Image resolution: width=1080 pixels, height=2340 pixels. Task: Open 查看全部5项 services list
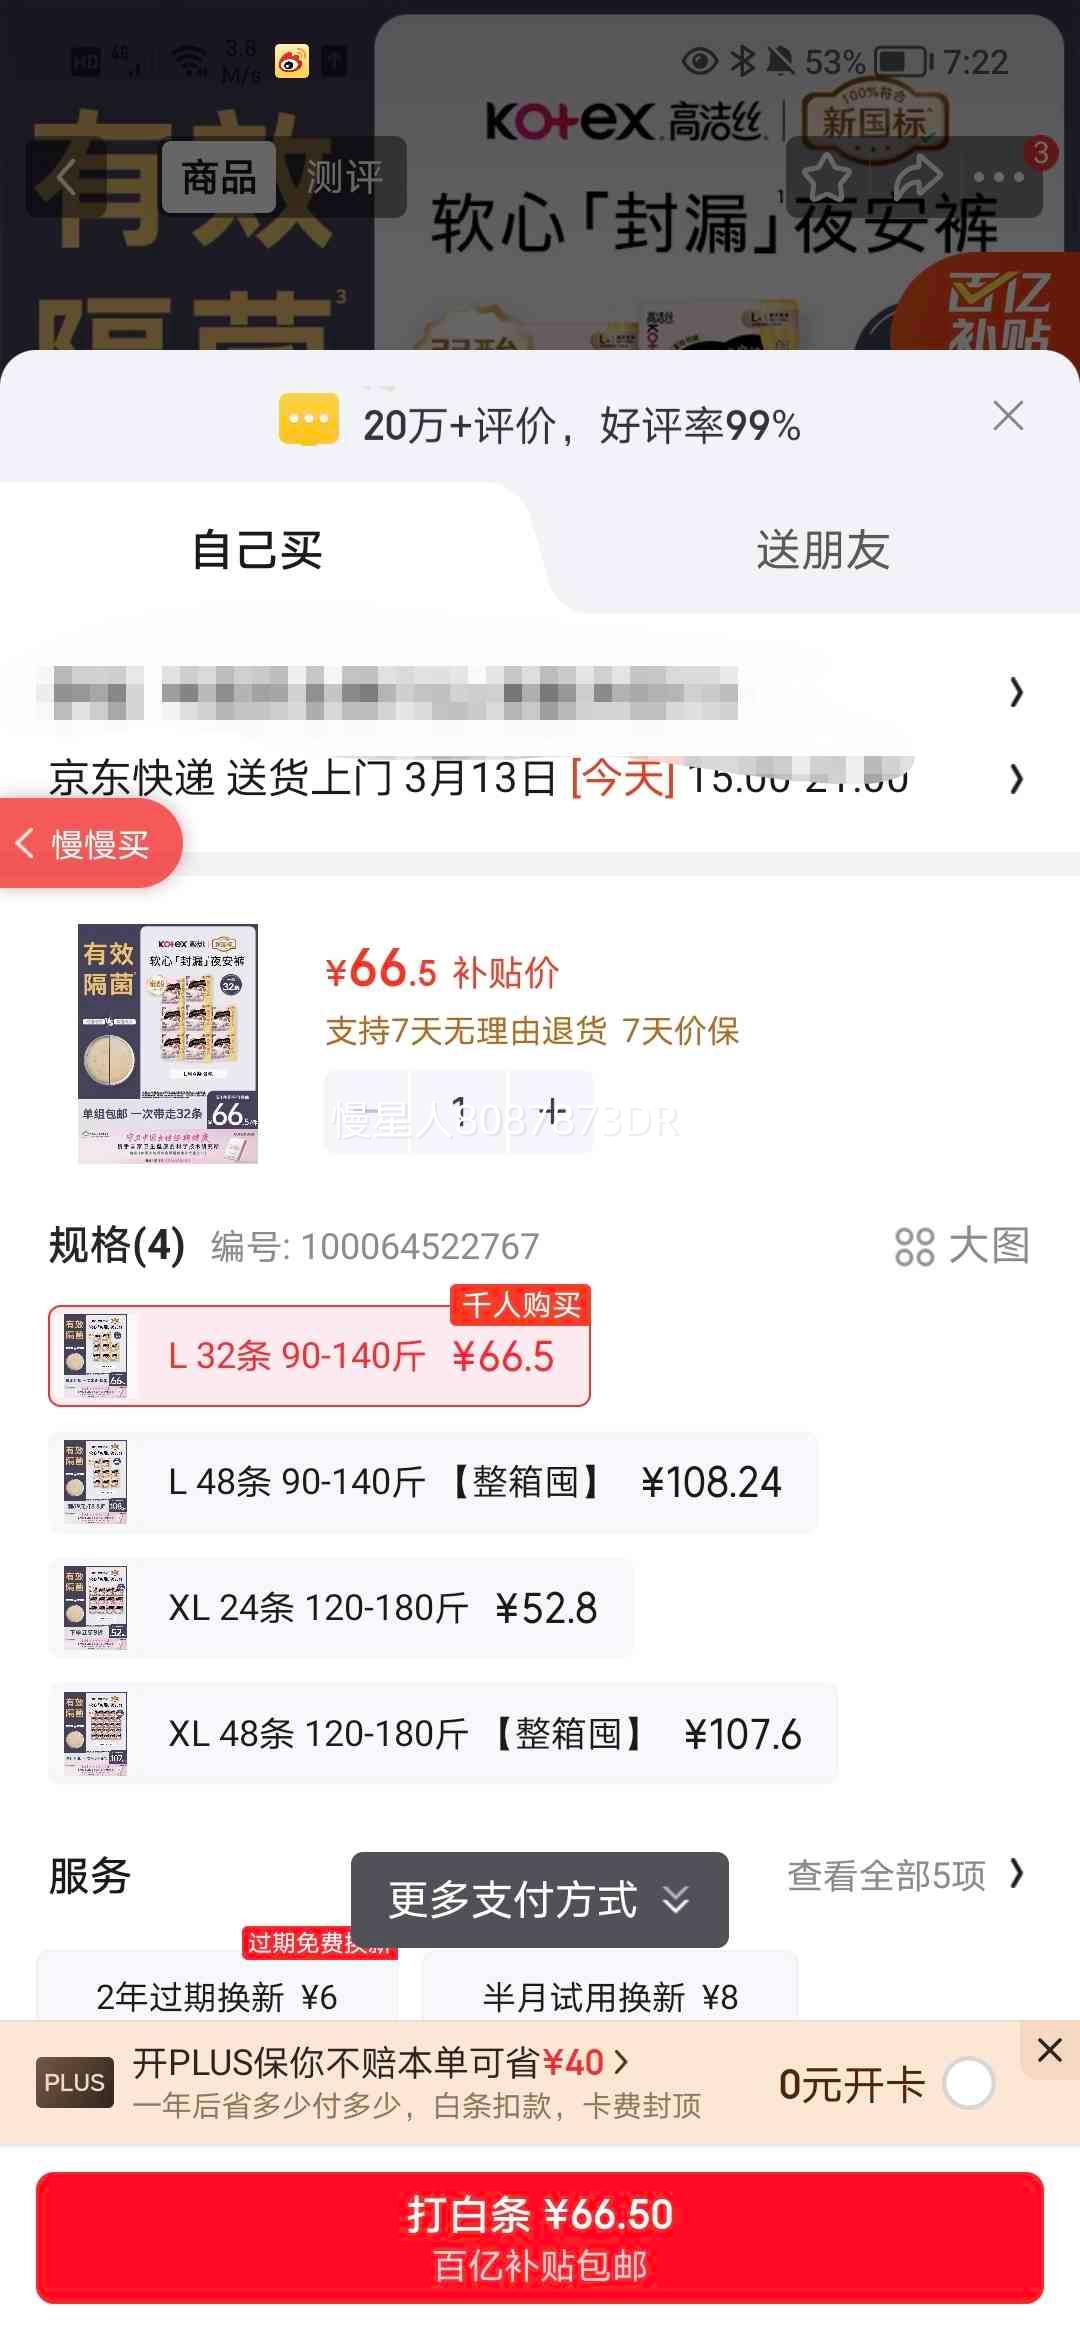point(906,1875)
